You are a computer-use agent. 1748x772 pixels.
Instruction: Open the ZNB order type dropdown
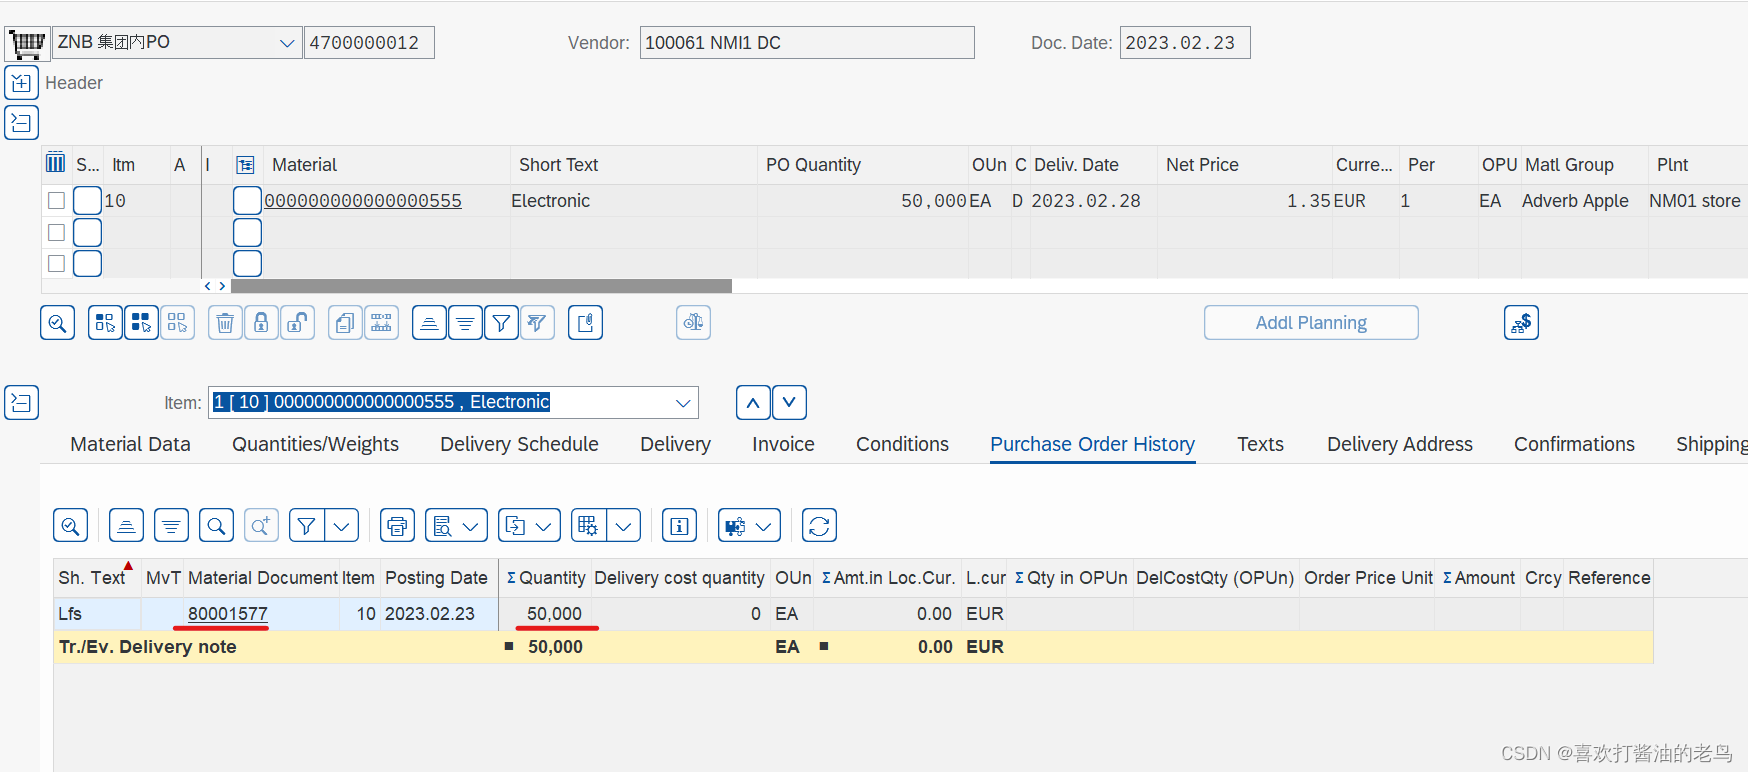287,43
